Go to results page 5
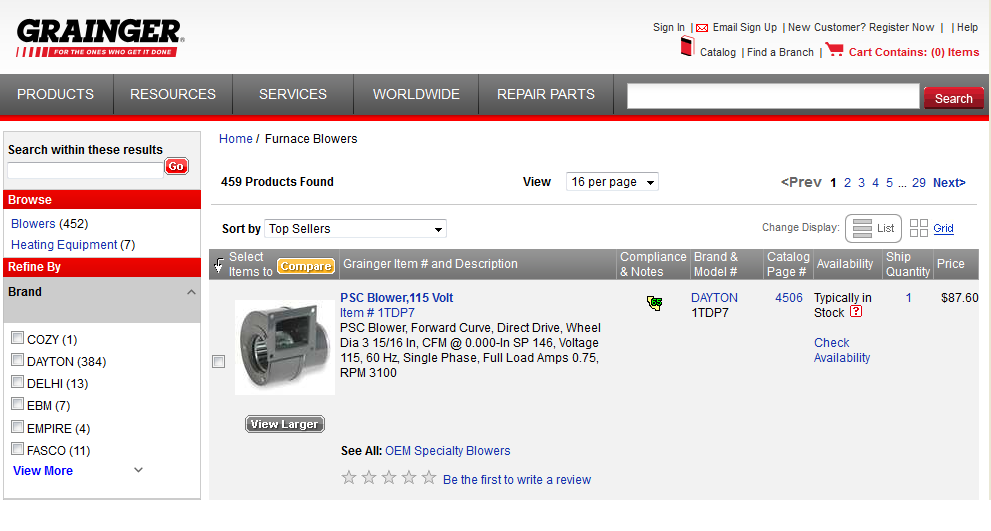 889,183
